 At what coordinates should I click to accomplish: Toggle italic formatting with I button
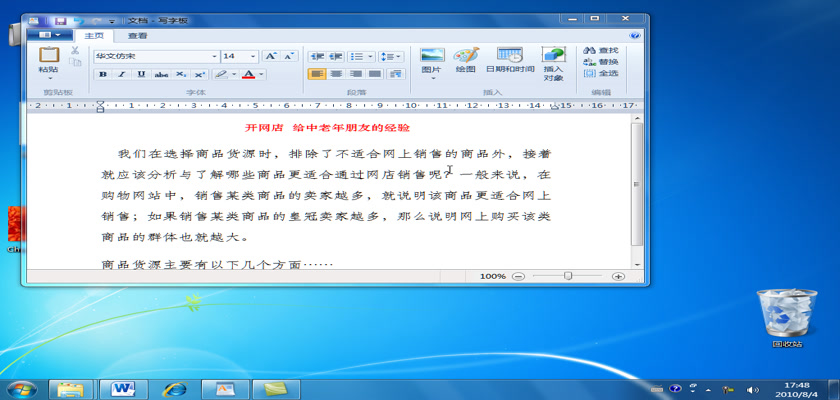coord(122,74)
